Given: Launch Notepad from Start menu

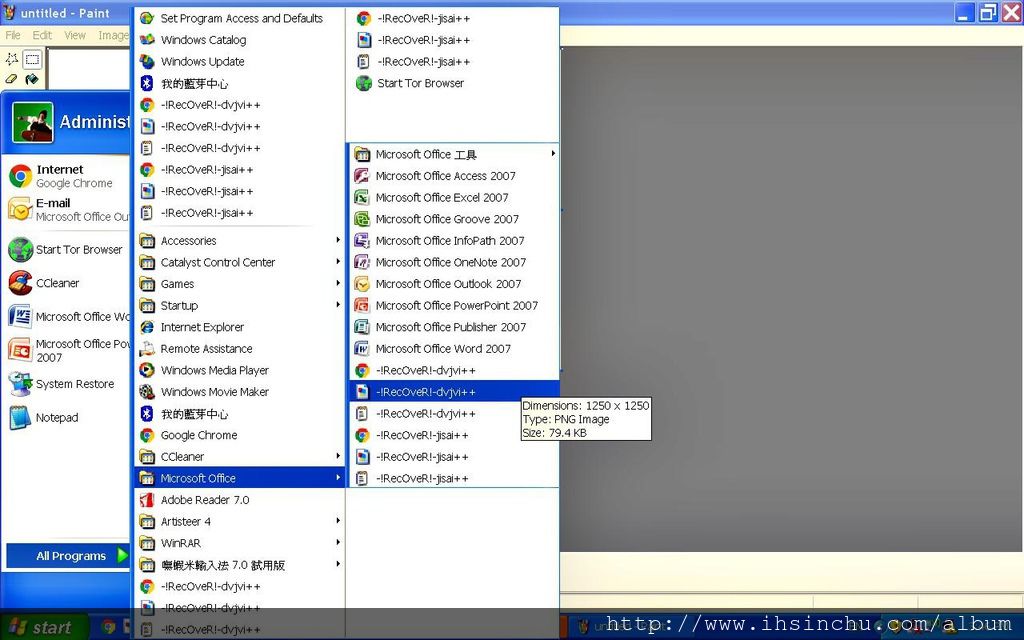Looking at the screenshot, I should point(69,417).
